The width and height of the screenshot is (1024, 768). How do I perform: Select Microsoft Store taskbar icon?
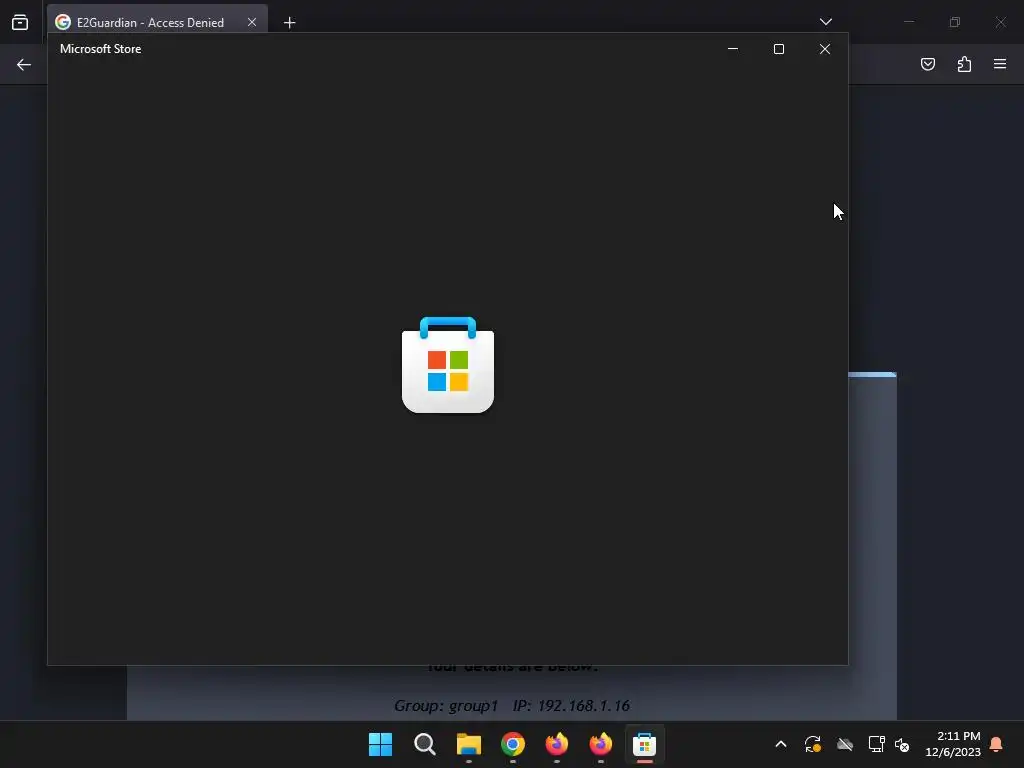pos(645,744)
